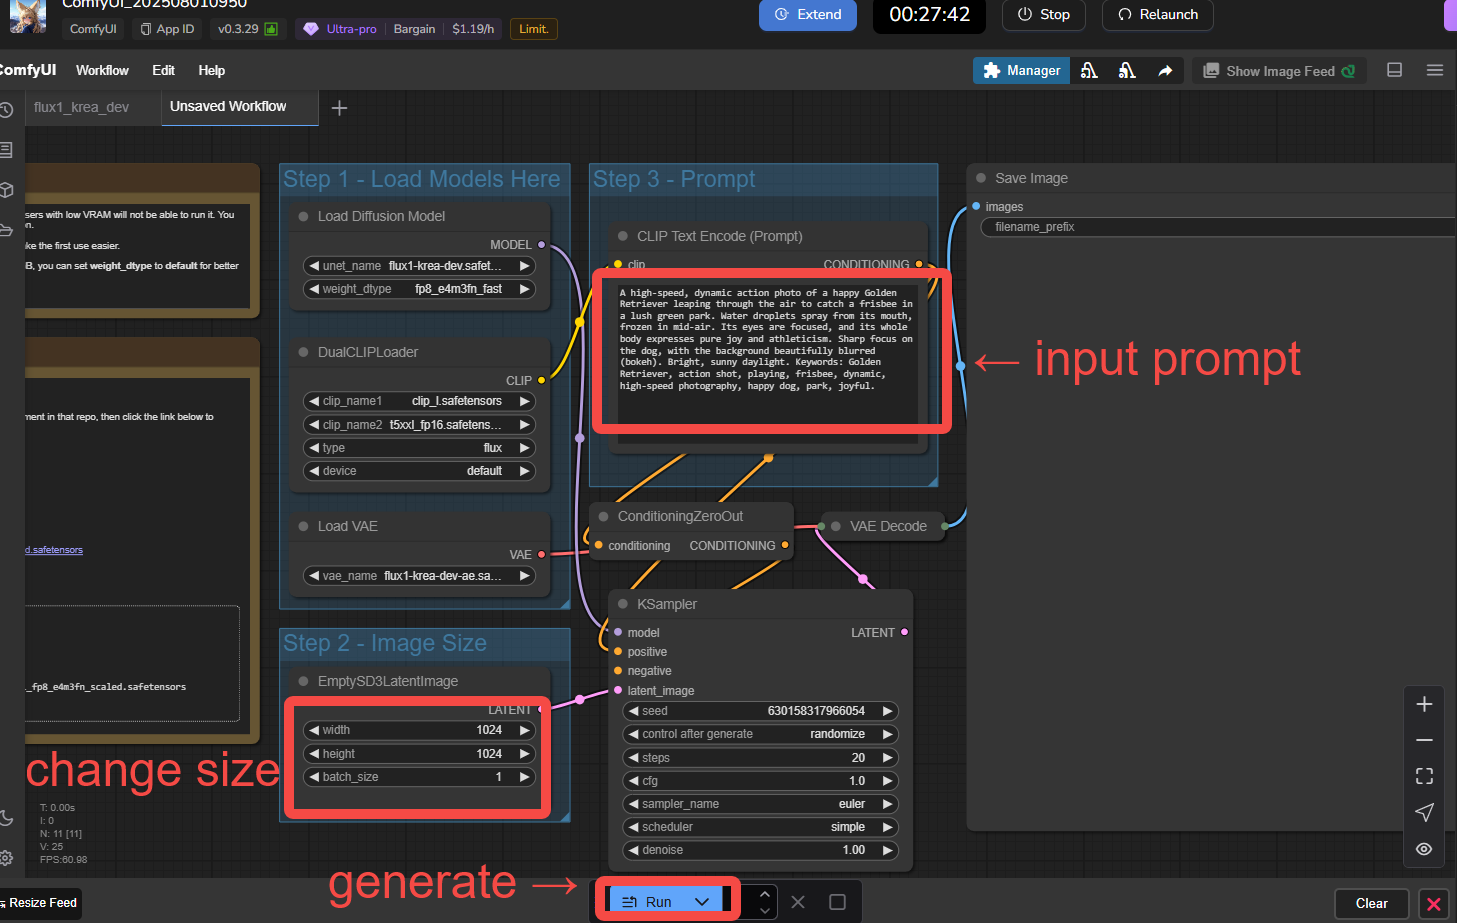Click batch_size value field
This screenshot has height=923, width=1457.
[420, 777]
